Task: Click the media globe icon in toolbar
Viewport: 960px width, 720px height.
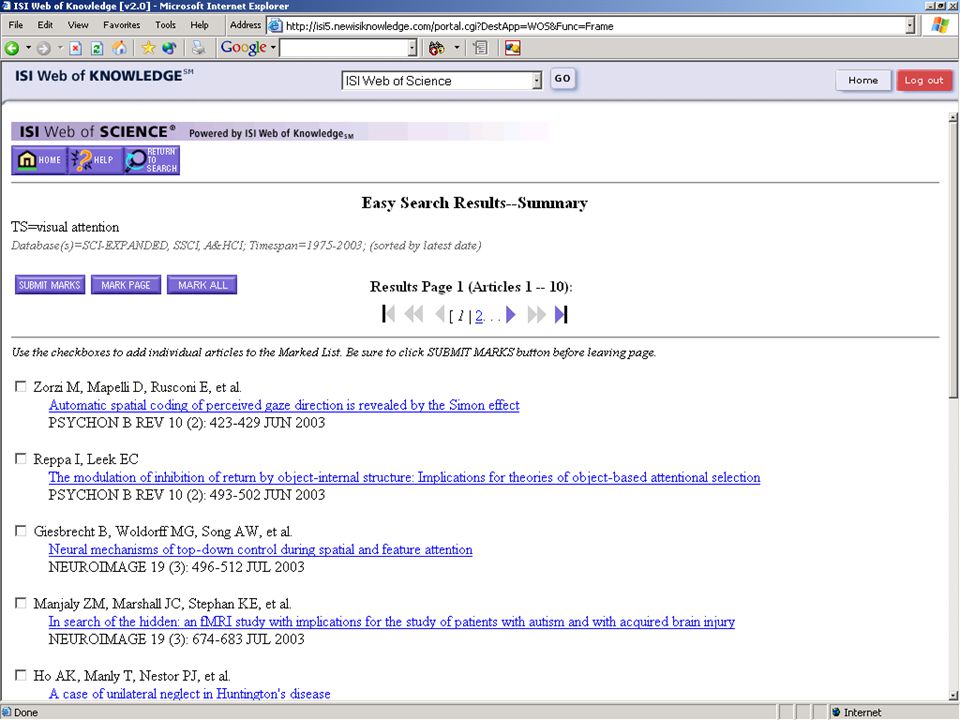Action: pos(169,48)
